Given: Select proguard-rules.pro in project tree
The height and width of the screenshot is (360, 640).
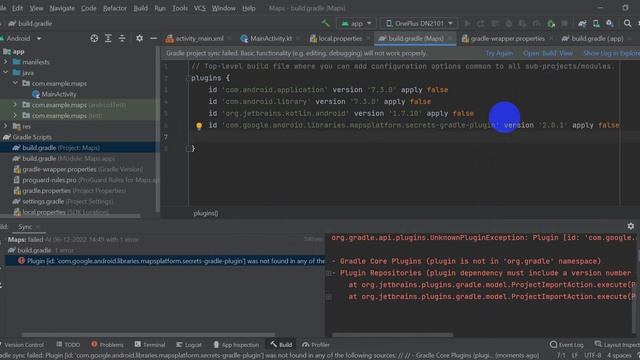Looking at the screenshot, I should pyautogui.click(x=86, y=180).
